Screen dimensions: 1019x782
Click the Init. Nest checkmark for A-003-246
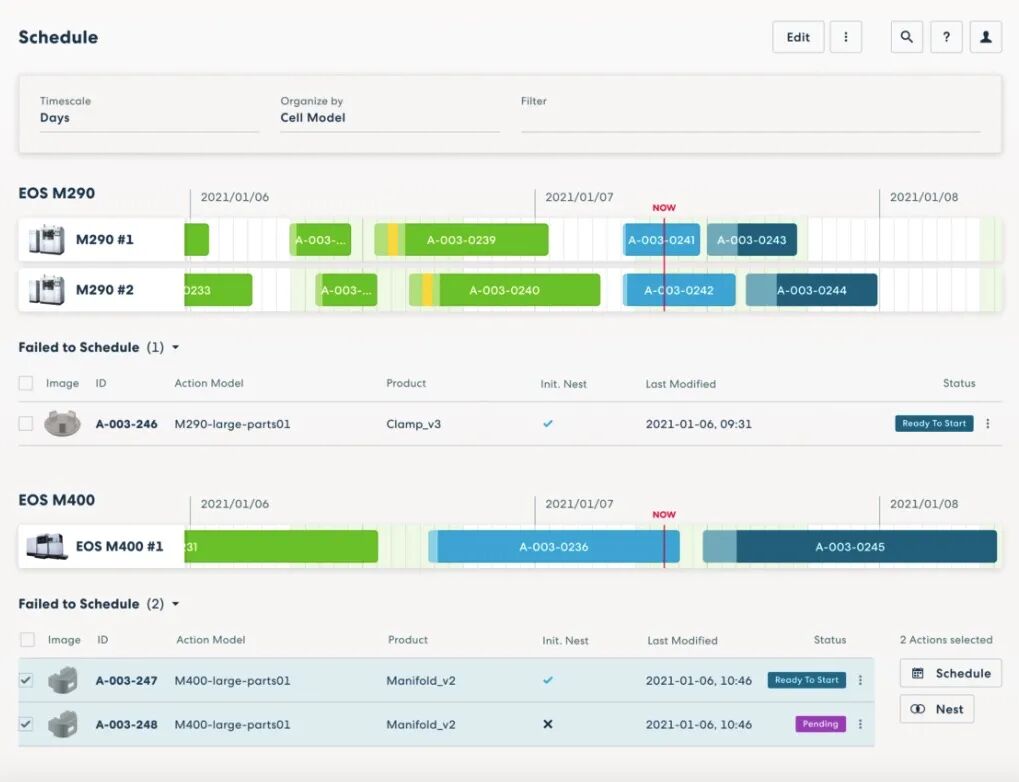(548, 424)
